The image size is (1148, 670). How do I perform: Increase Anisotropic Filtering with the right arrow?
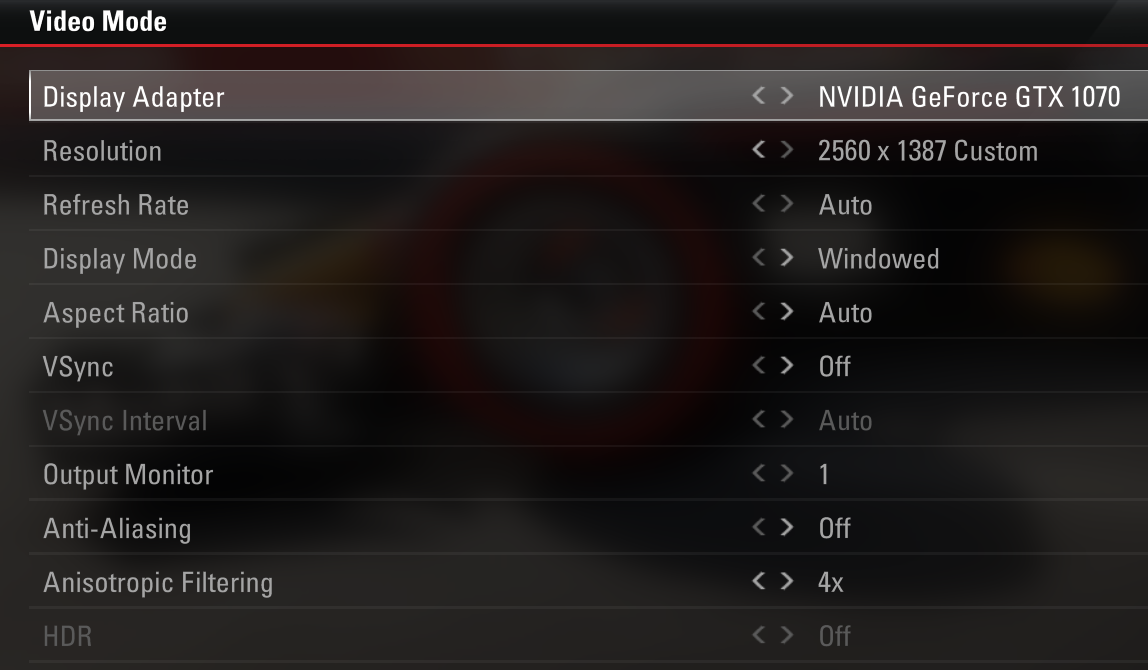coord(786,581)
